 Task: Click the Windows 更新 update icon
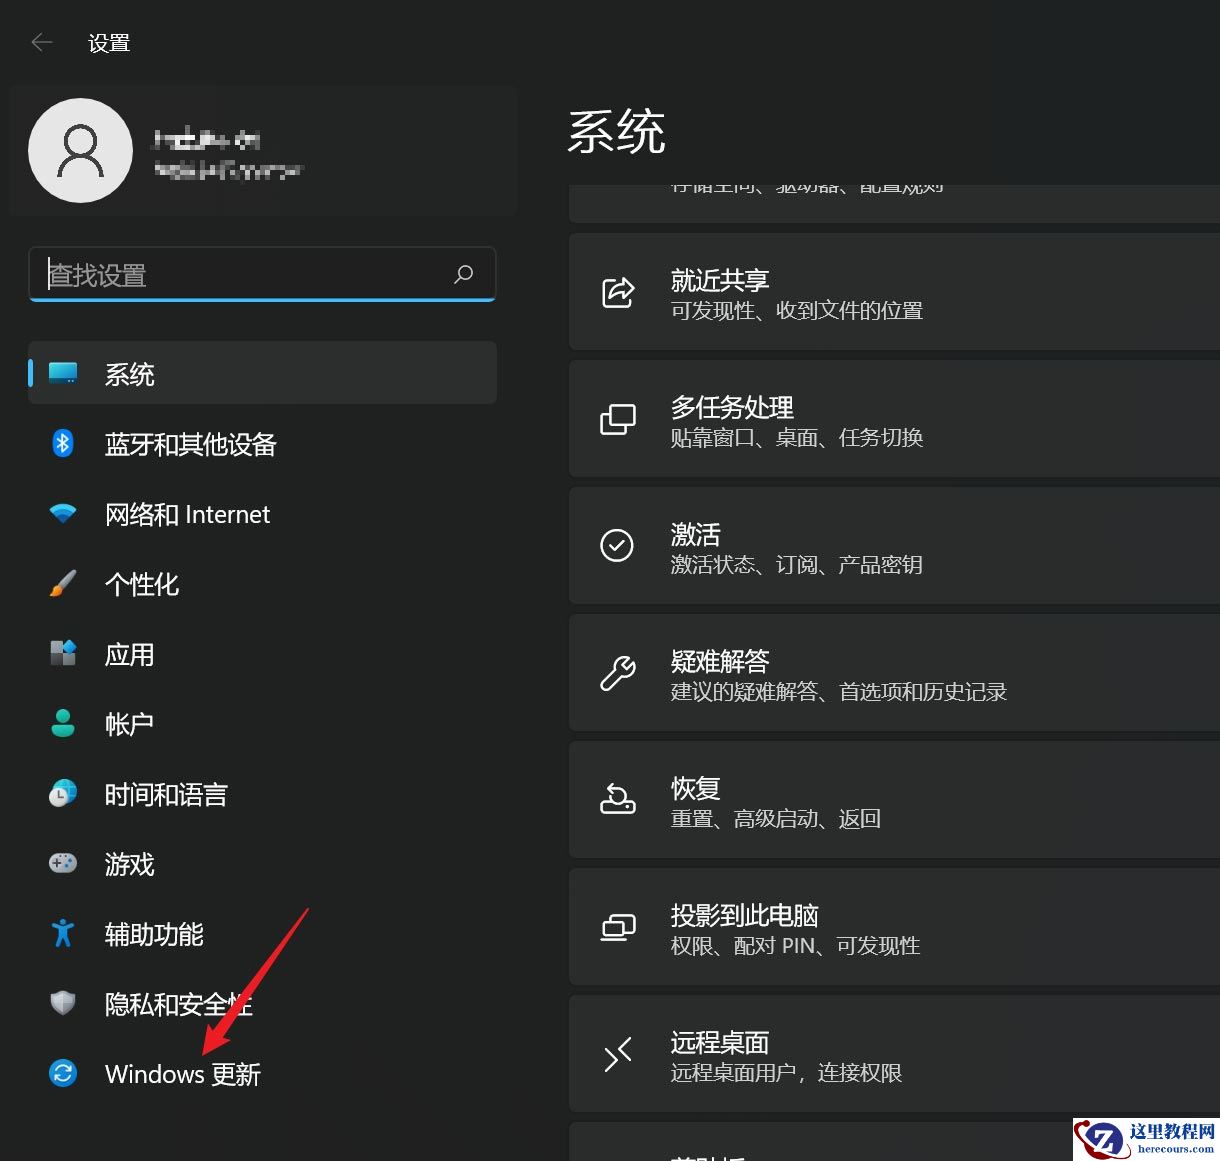point(62,1073)
